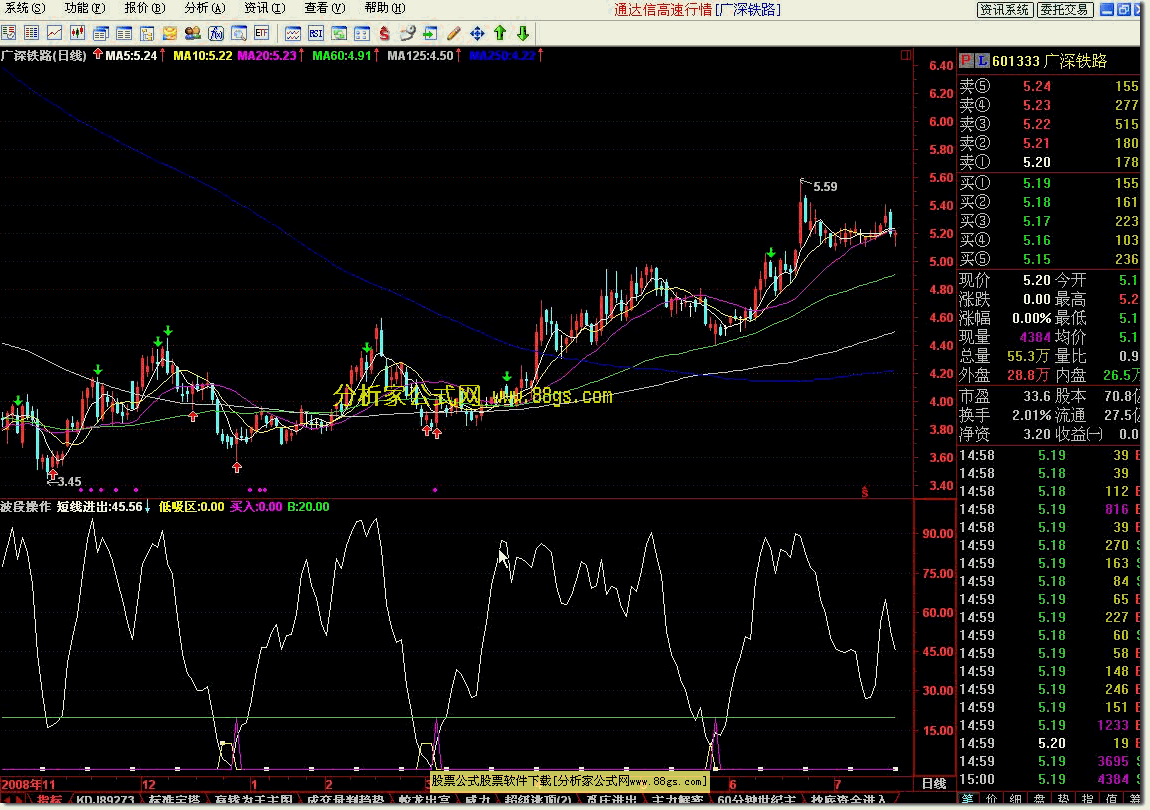Image resolution: width=1150 pixels, height=810 pixels.
Task: Select the 蛟龙出宫 indicator tab
Action: [424, 800]
